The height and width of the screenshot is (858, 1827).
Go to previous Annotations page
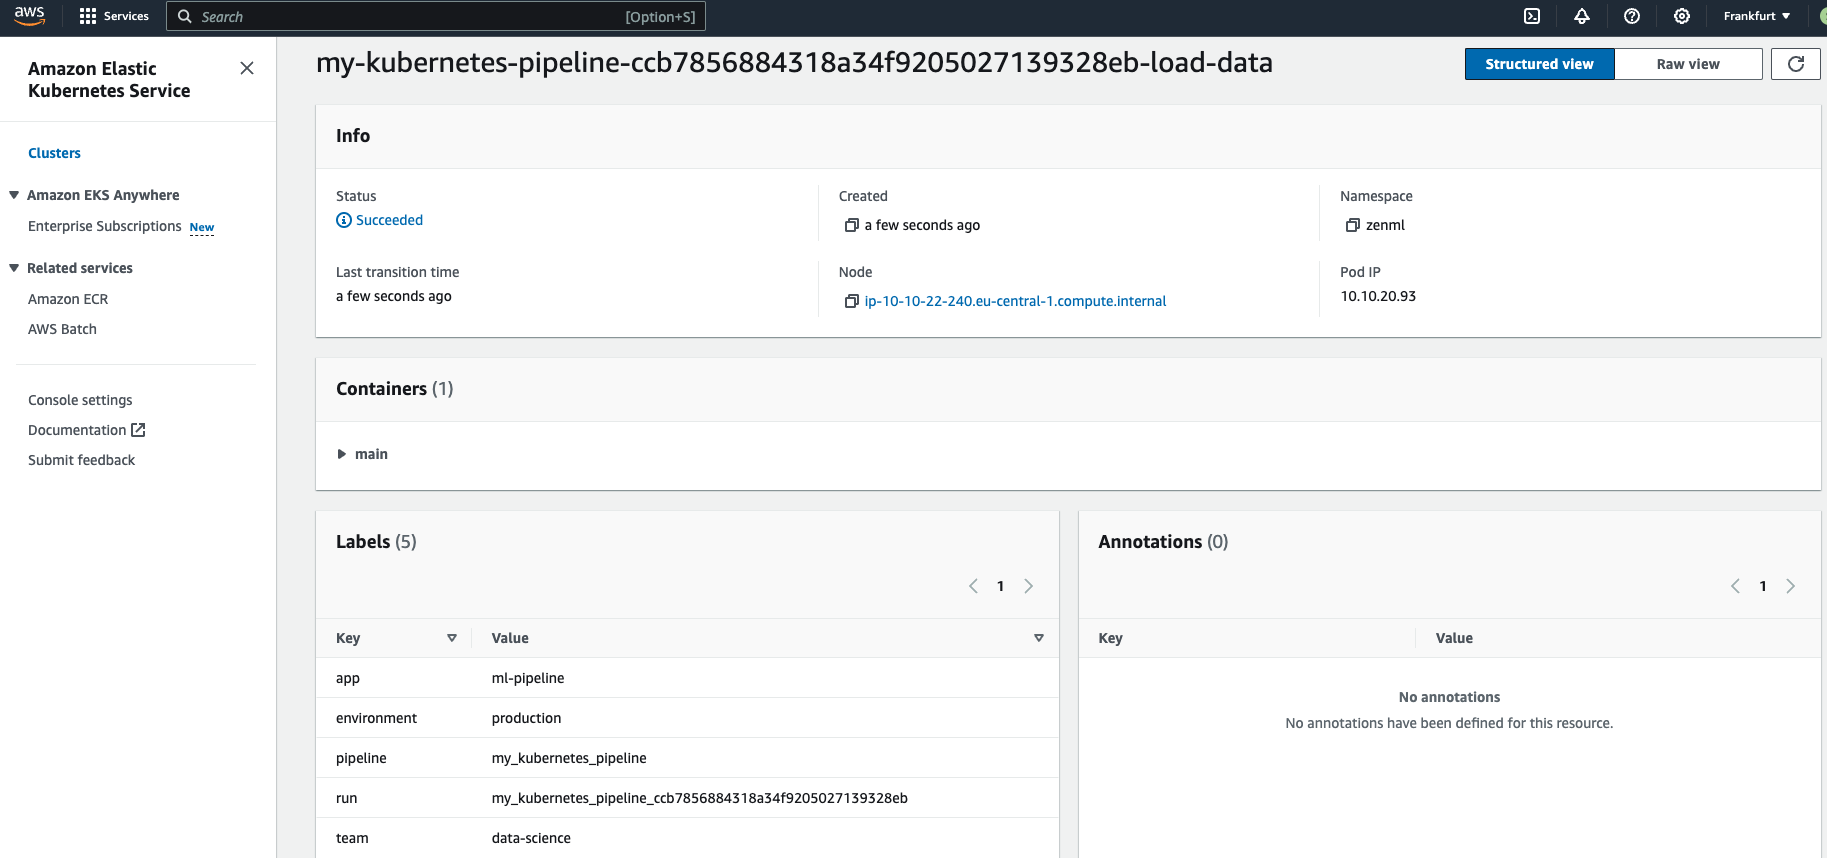point(1735,586)
